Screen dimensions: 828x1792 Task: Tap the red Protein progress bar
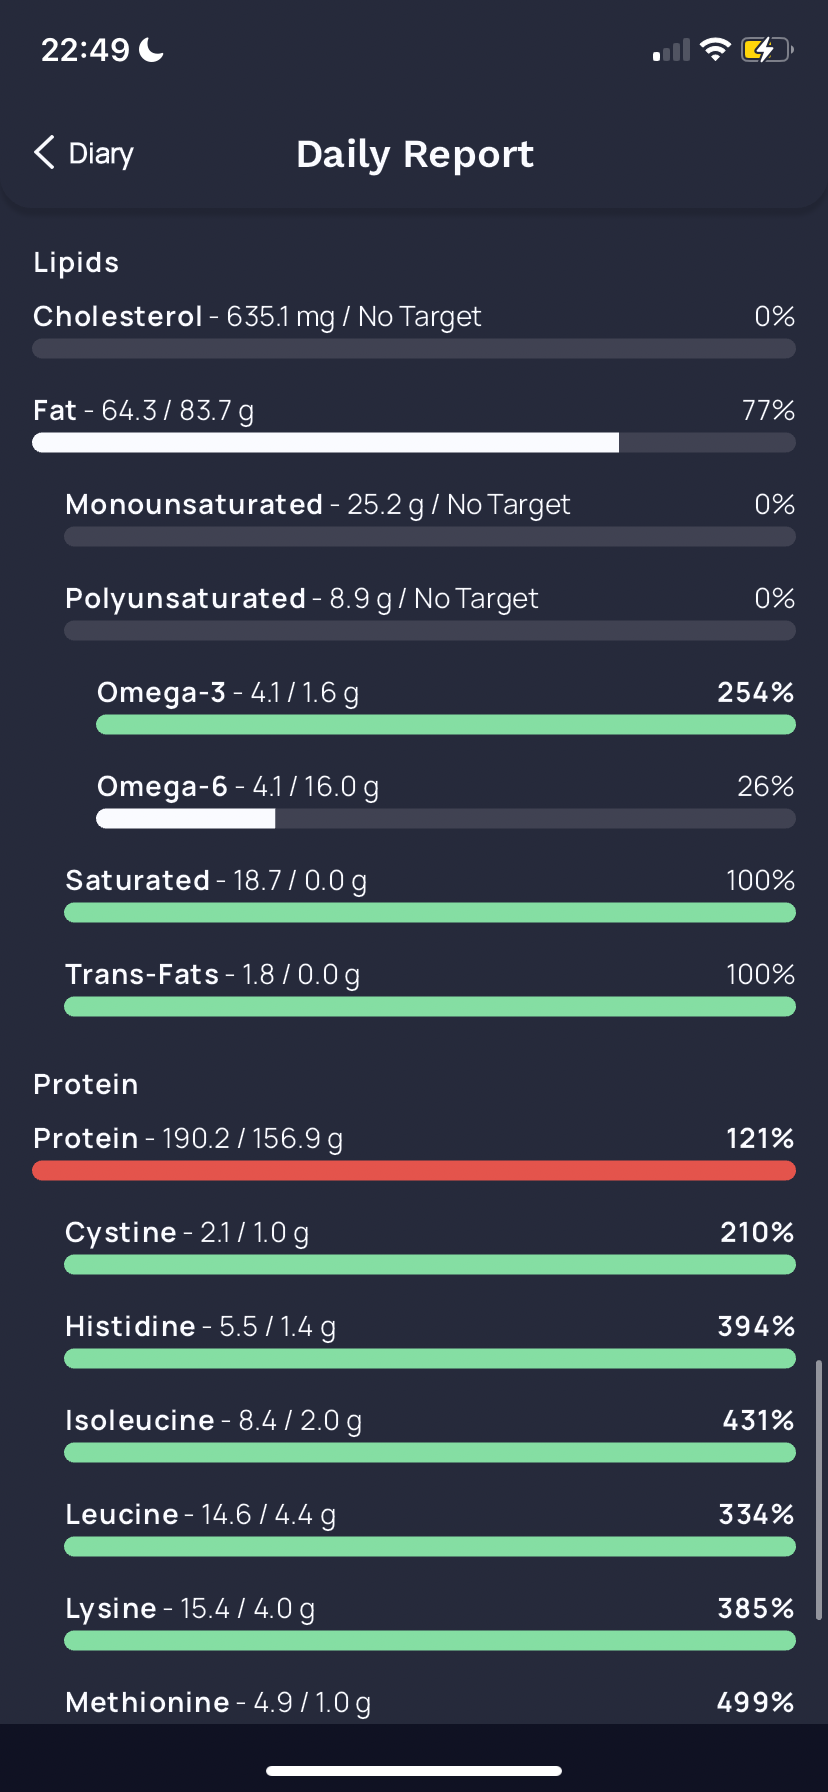coord(414,1171)
